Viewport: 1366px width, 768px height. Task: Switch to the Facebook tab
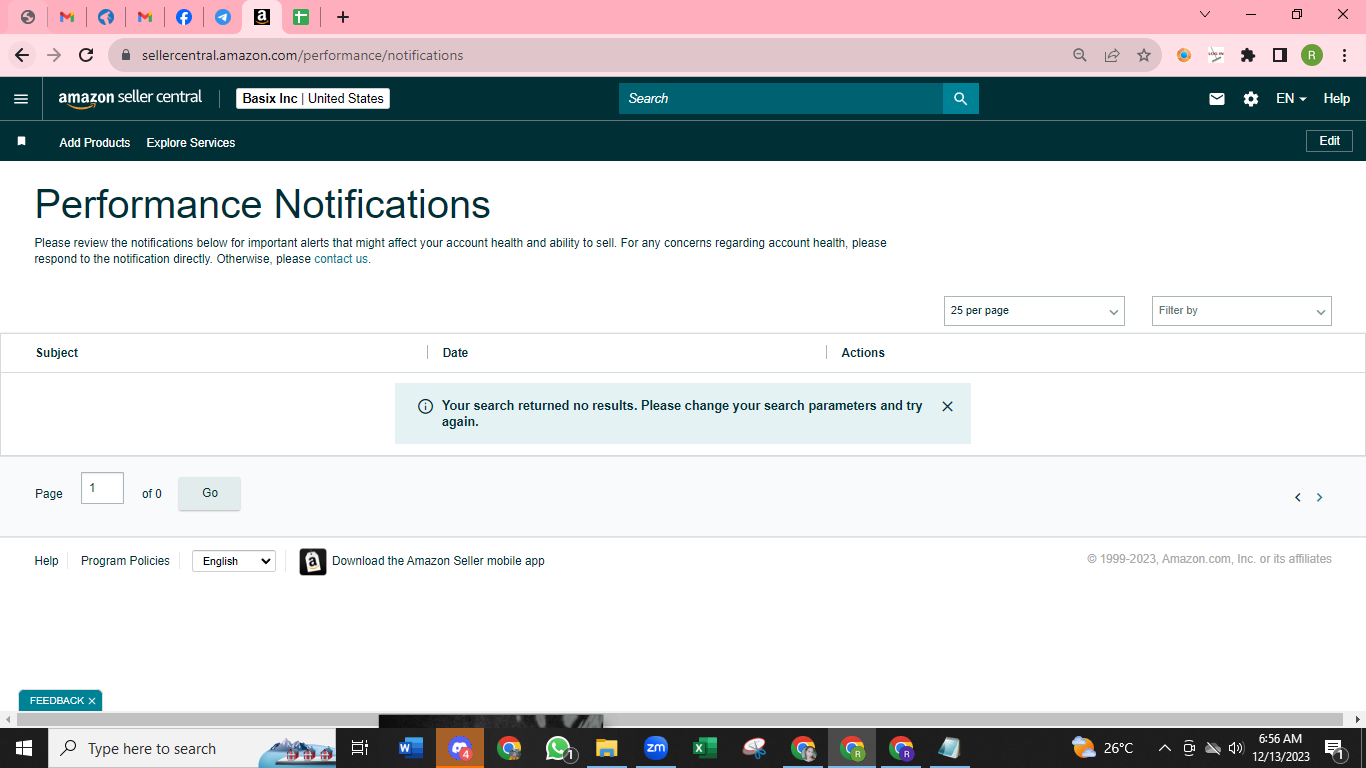(x=184, y=17)
